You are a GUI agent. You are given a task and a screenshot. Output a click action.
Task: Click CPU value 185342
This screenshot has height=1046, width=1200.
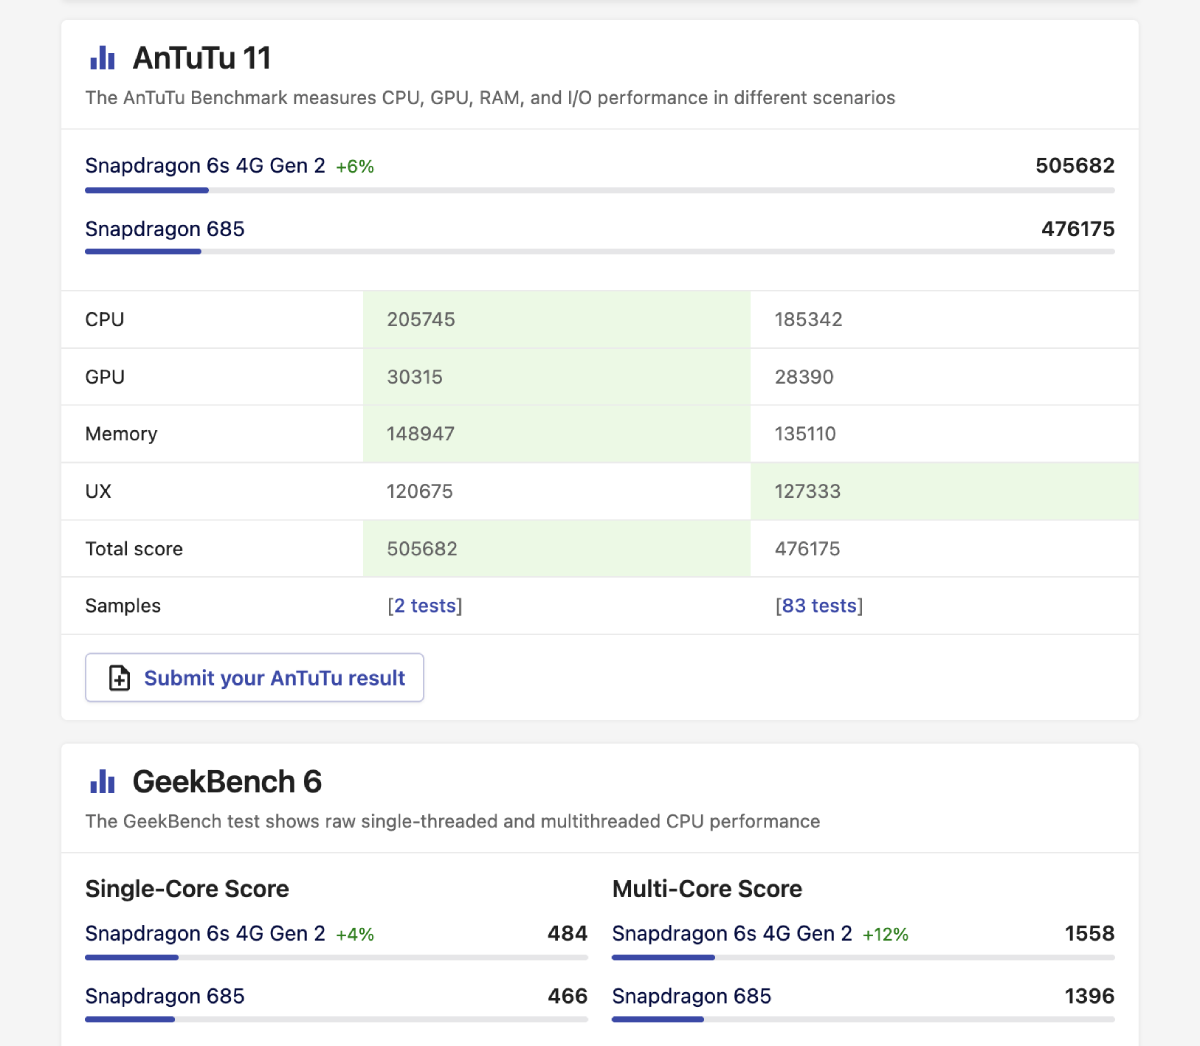[x=808, y=320]
